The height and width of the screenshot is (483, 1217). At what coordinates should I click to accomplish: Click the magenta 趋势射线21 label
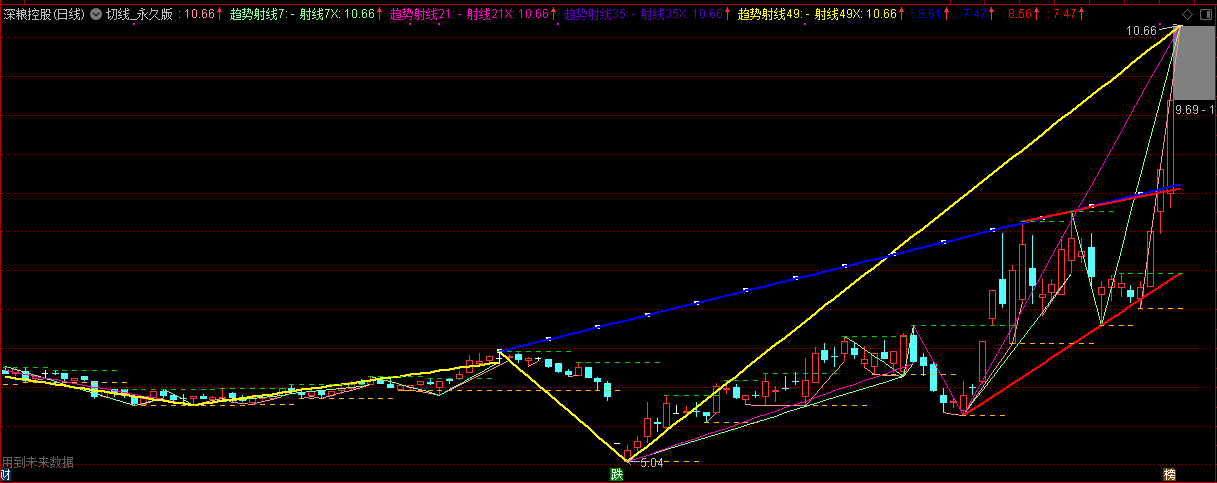(x=421, y=14)
